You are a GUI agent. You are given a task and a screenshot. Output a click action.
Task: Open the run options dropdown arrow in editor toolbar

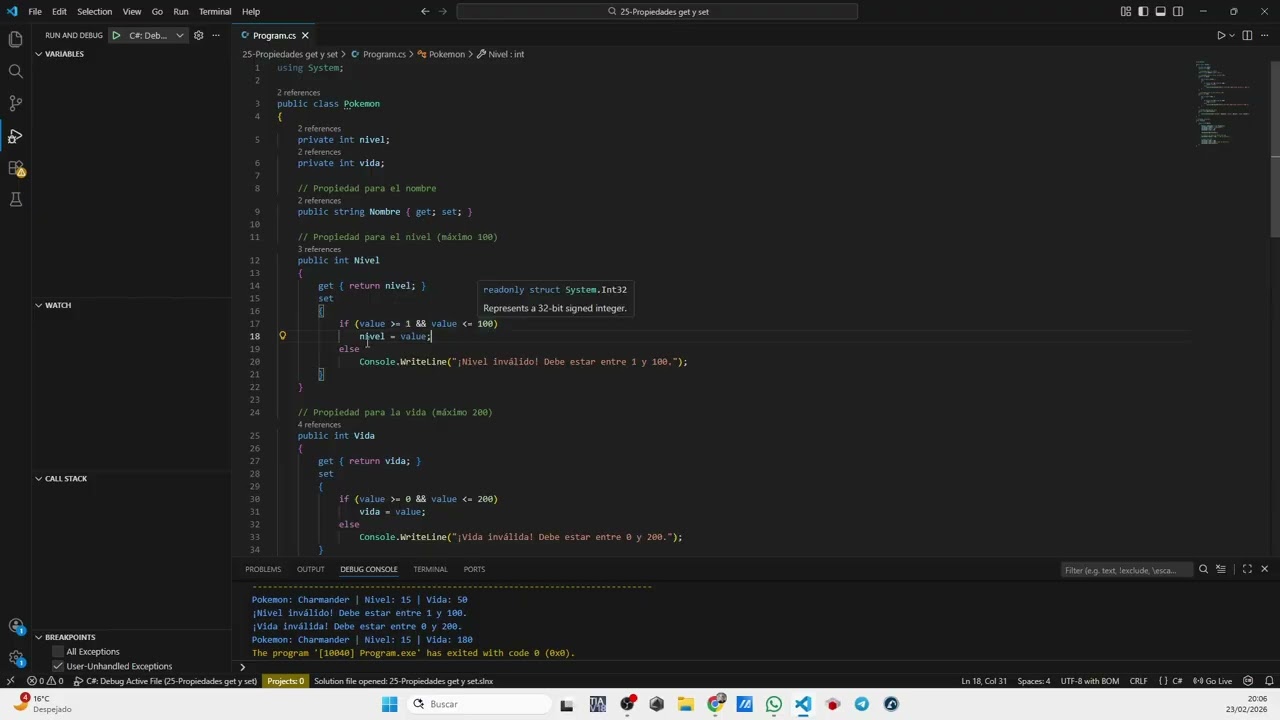1232,35
